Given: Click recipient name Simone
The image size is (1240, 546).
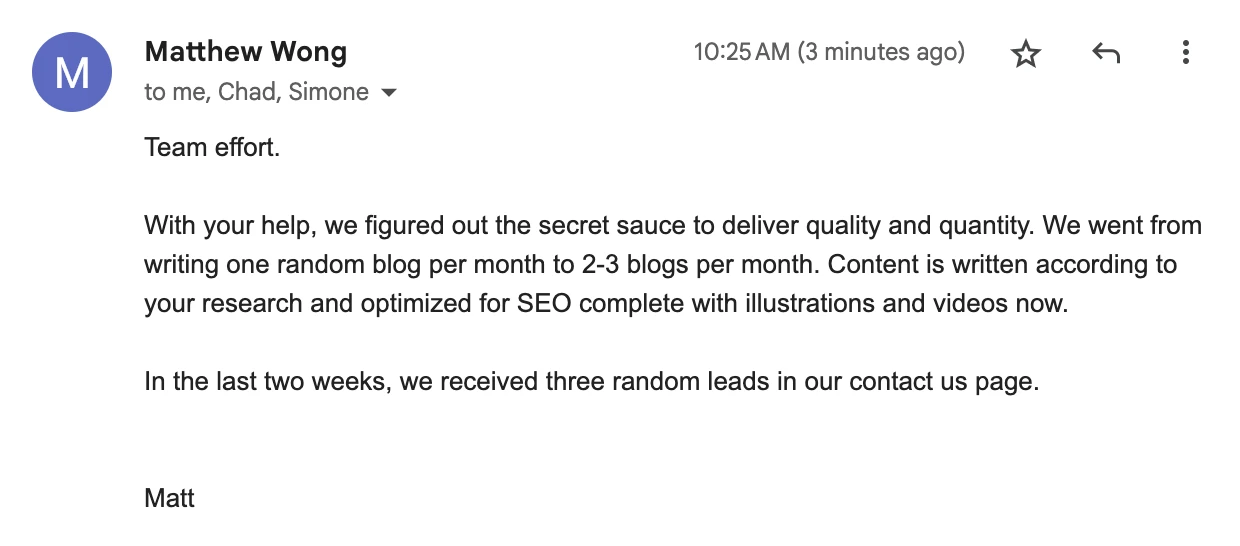Looking at the screenshot, I should click(x=329, y=93).
